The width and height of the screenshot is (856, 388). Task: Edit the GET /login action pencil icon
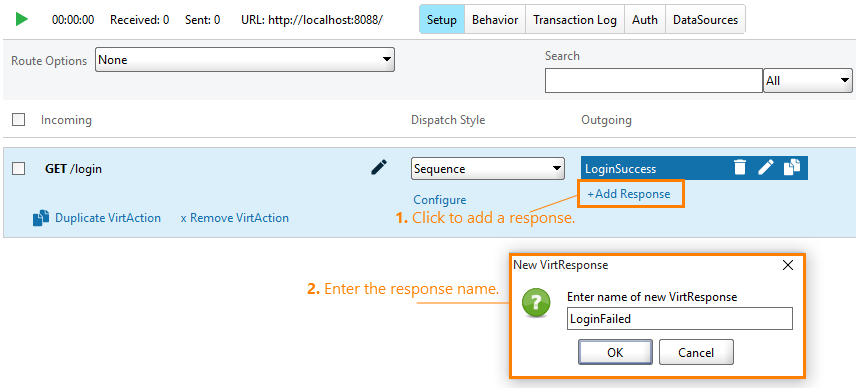379,168
